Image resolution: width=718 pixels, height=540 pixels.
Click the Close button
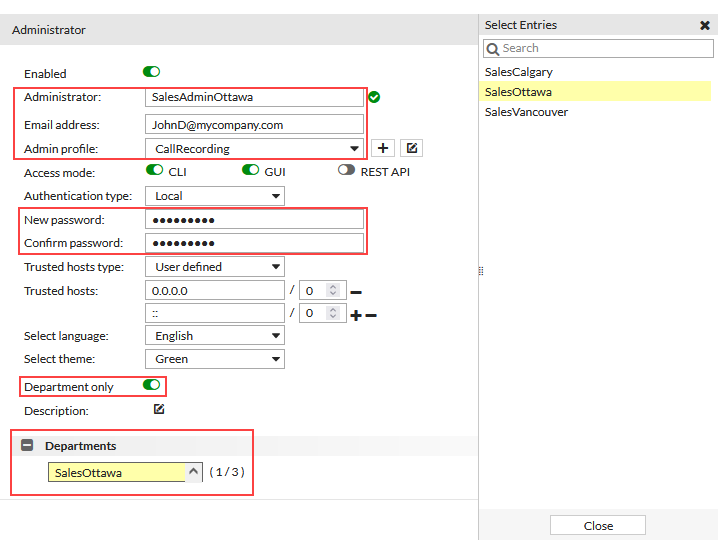click(x=598, y=525)
